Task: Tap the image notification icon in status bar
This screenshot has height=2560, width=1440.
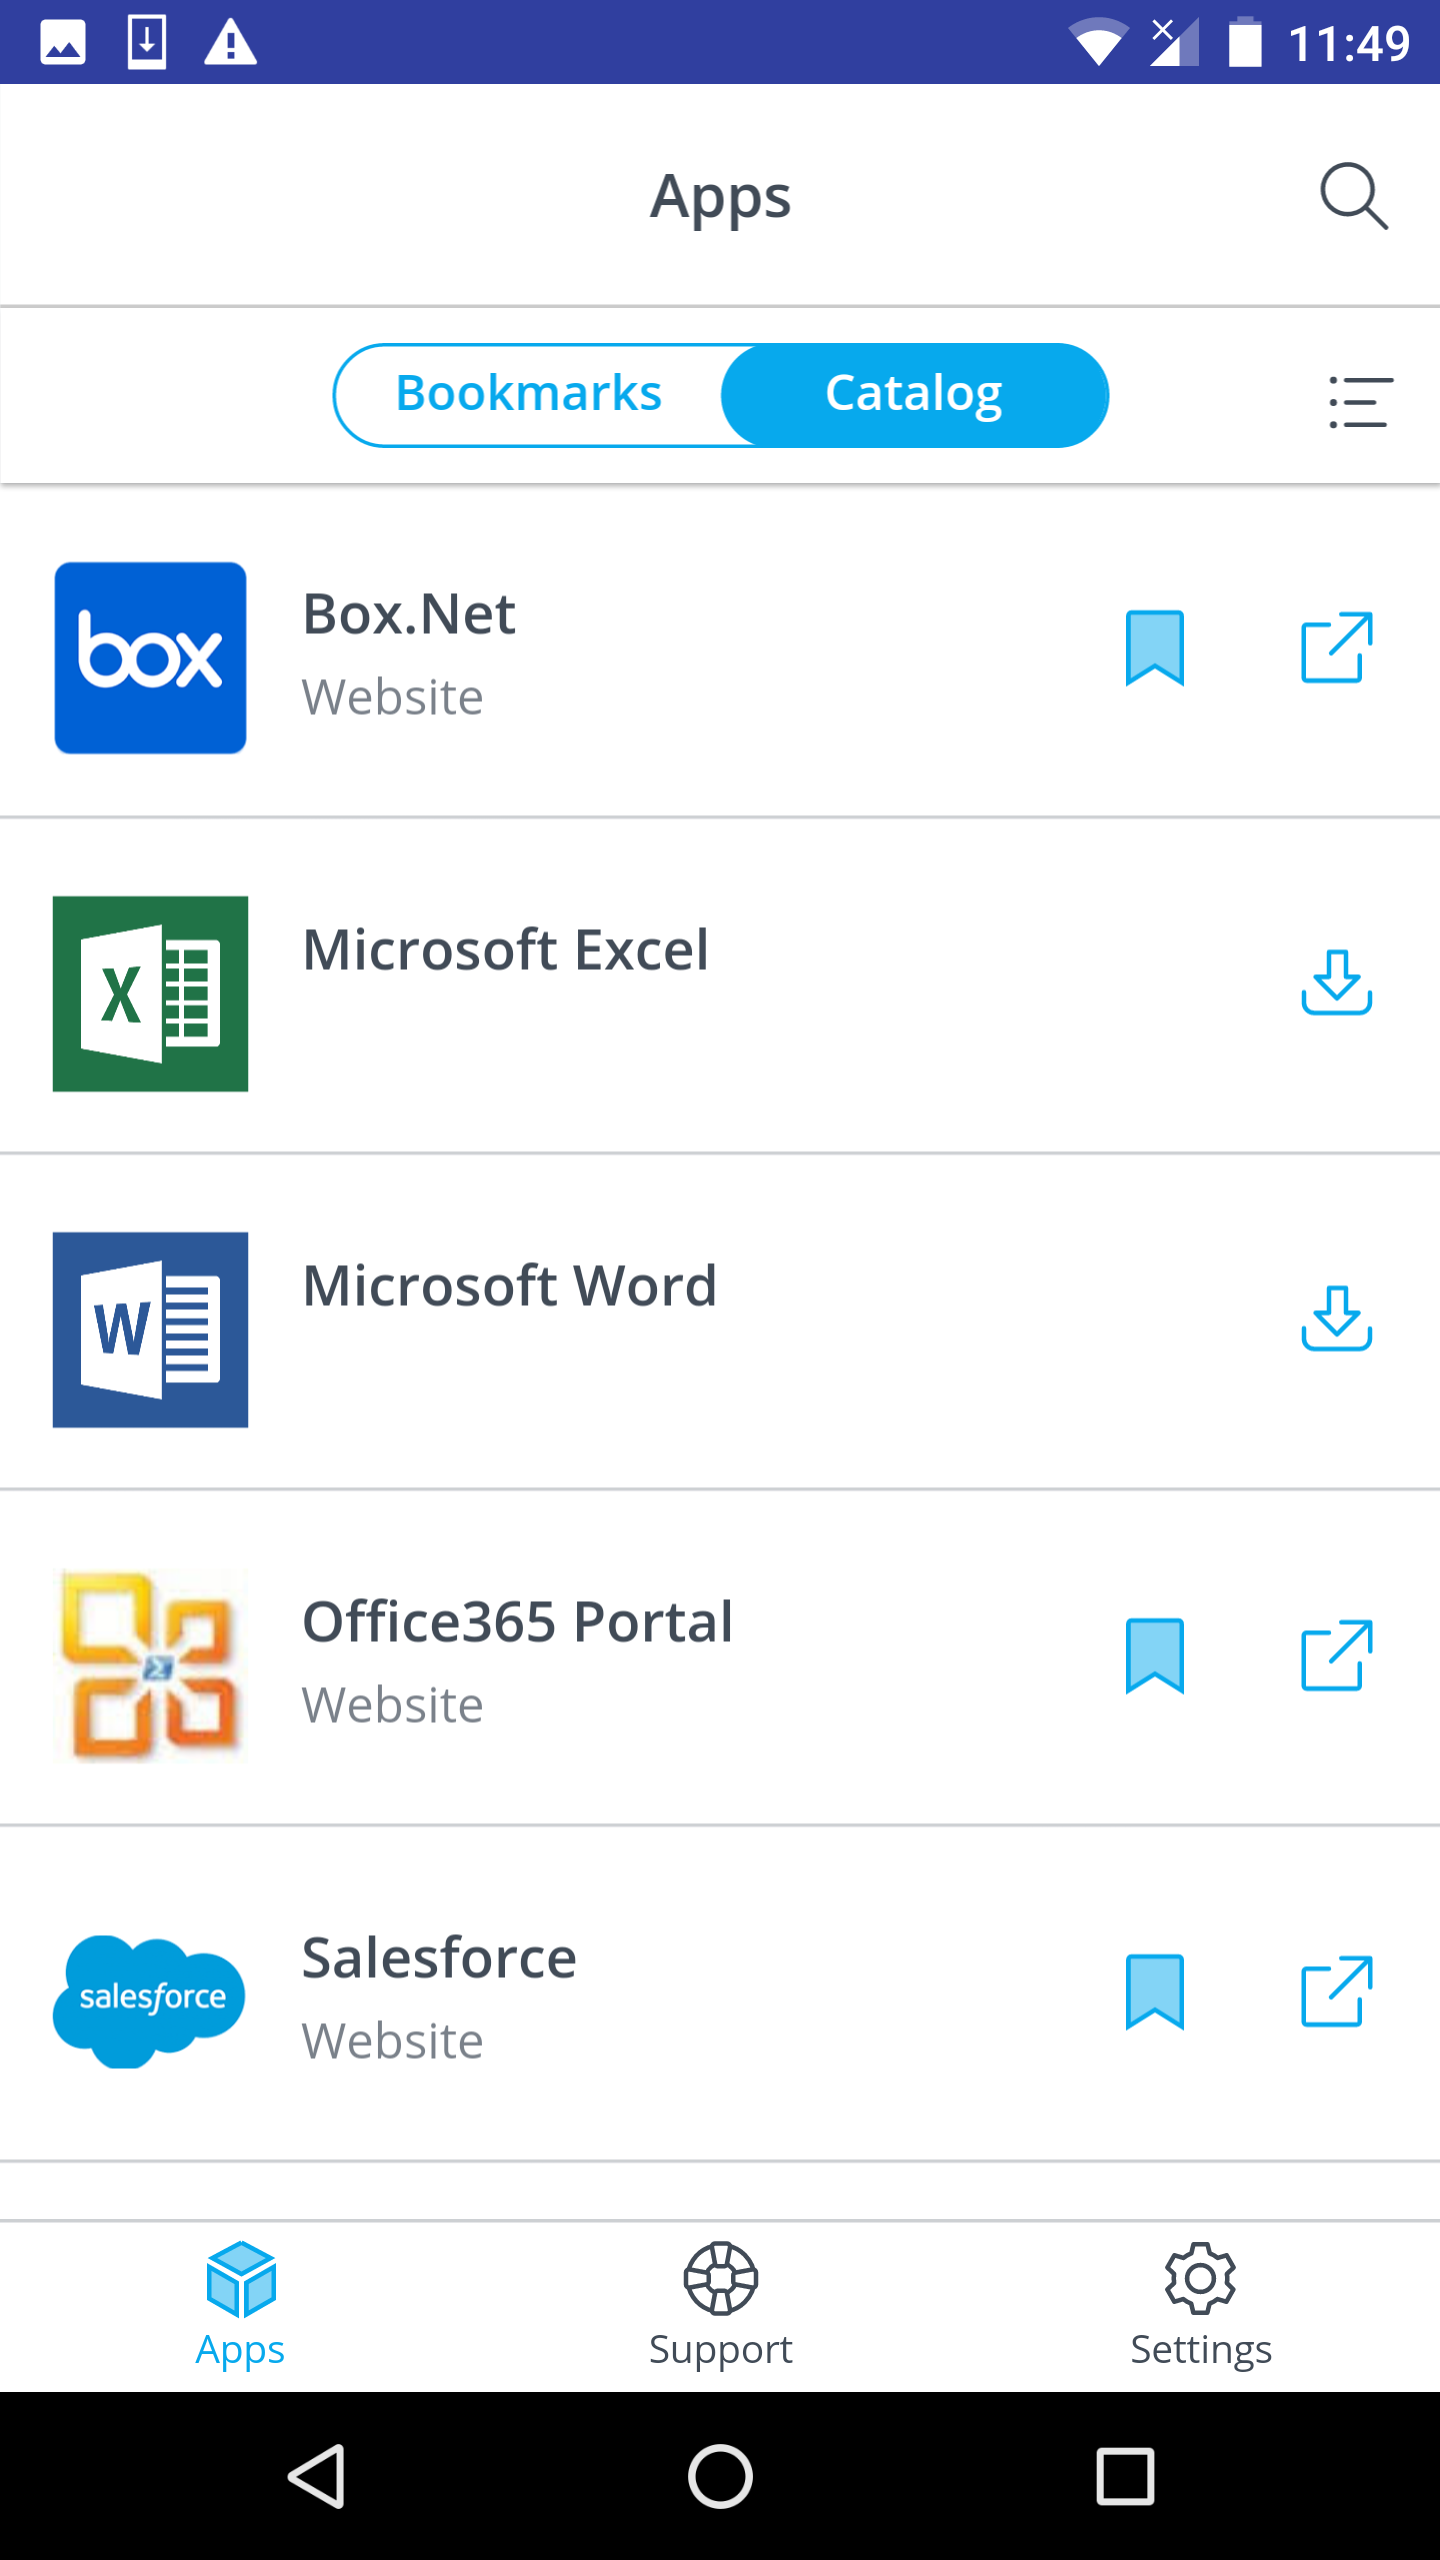Action: 63,43
